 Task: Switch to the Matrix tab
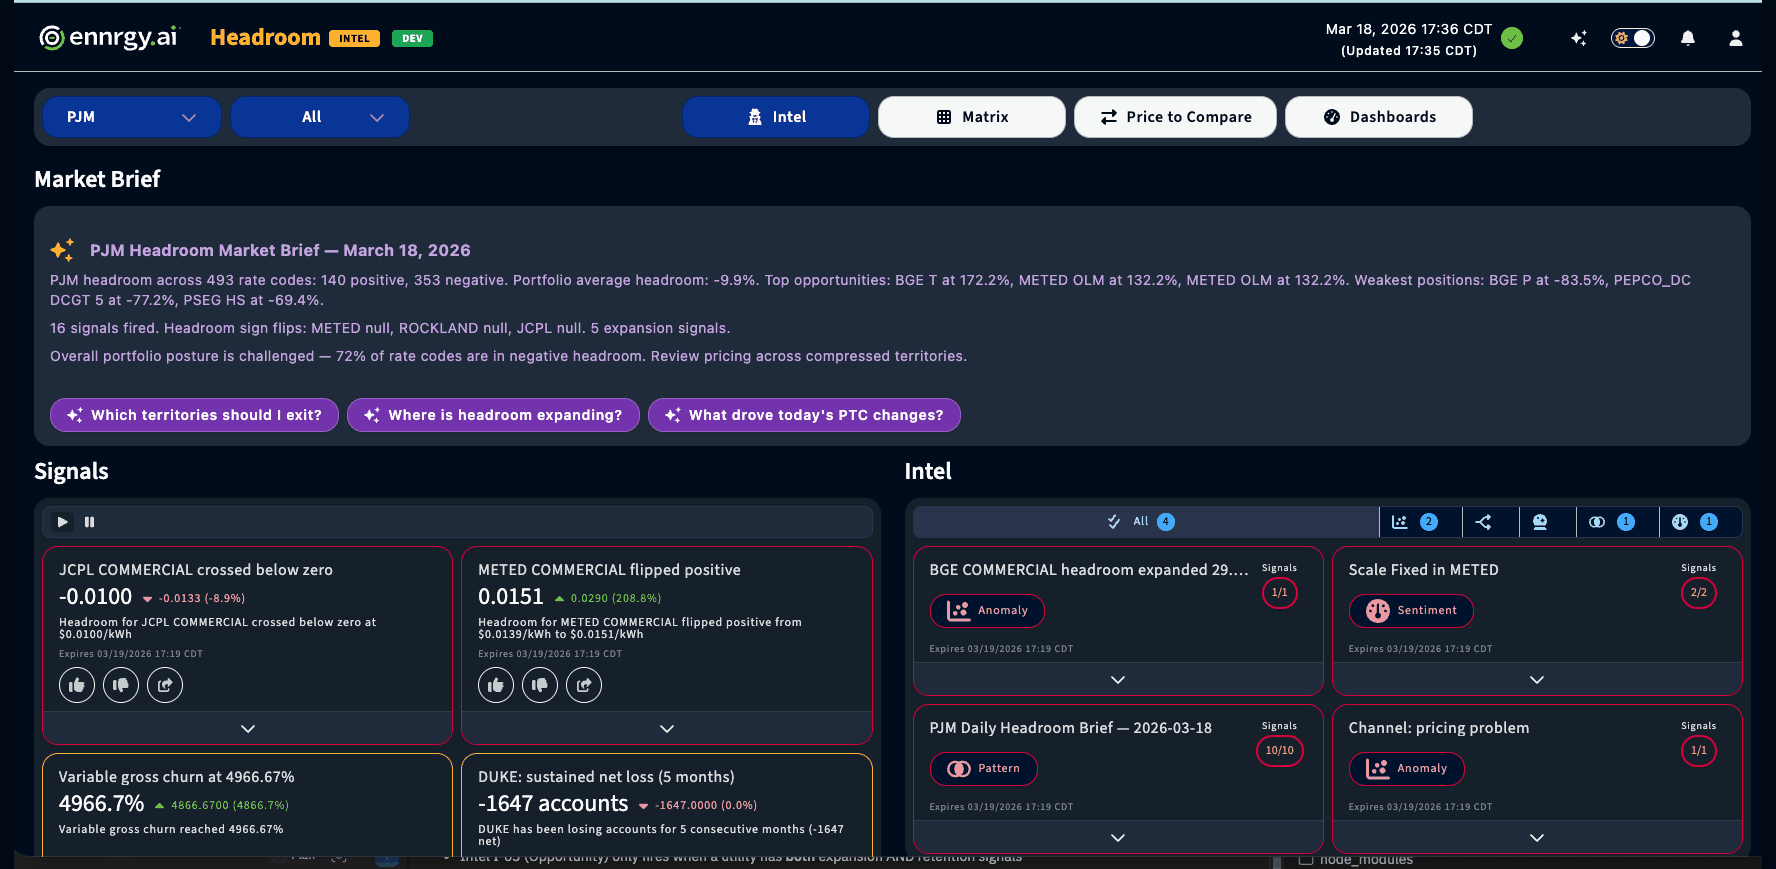click(972, 117)
